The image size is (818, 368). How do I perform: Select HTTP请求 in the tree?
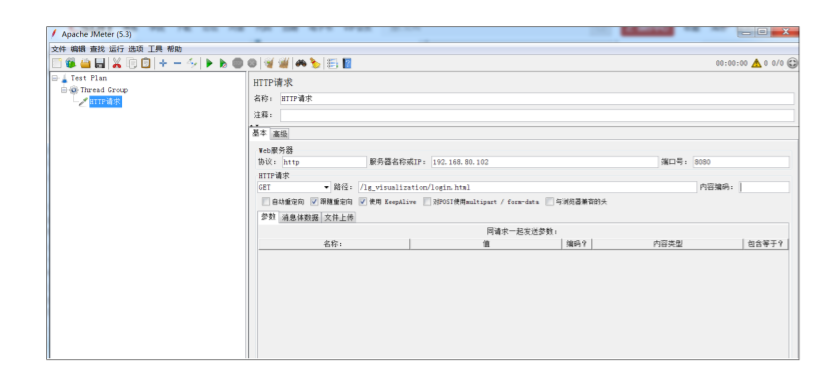[105, 102]
